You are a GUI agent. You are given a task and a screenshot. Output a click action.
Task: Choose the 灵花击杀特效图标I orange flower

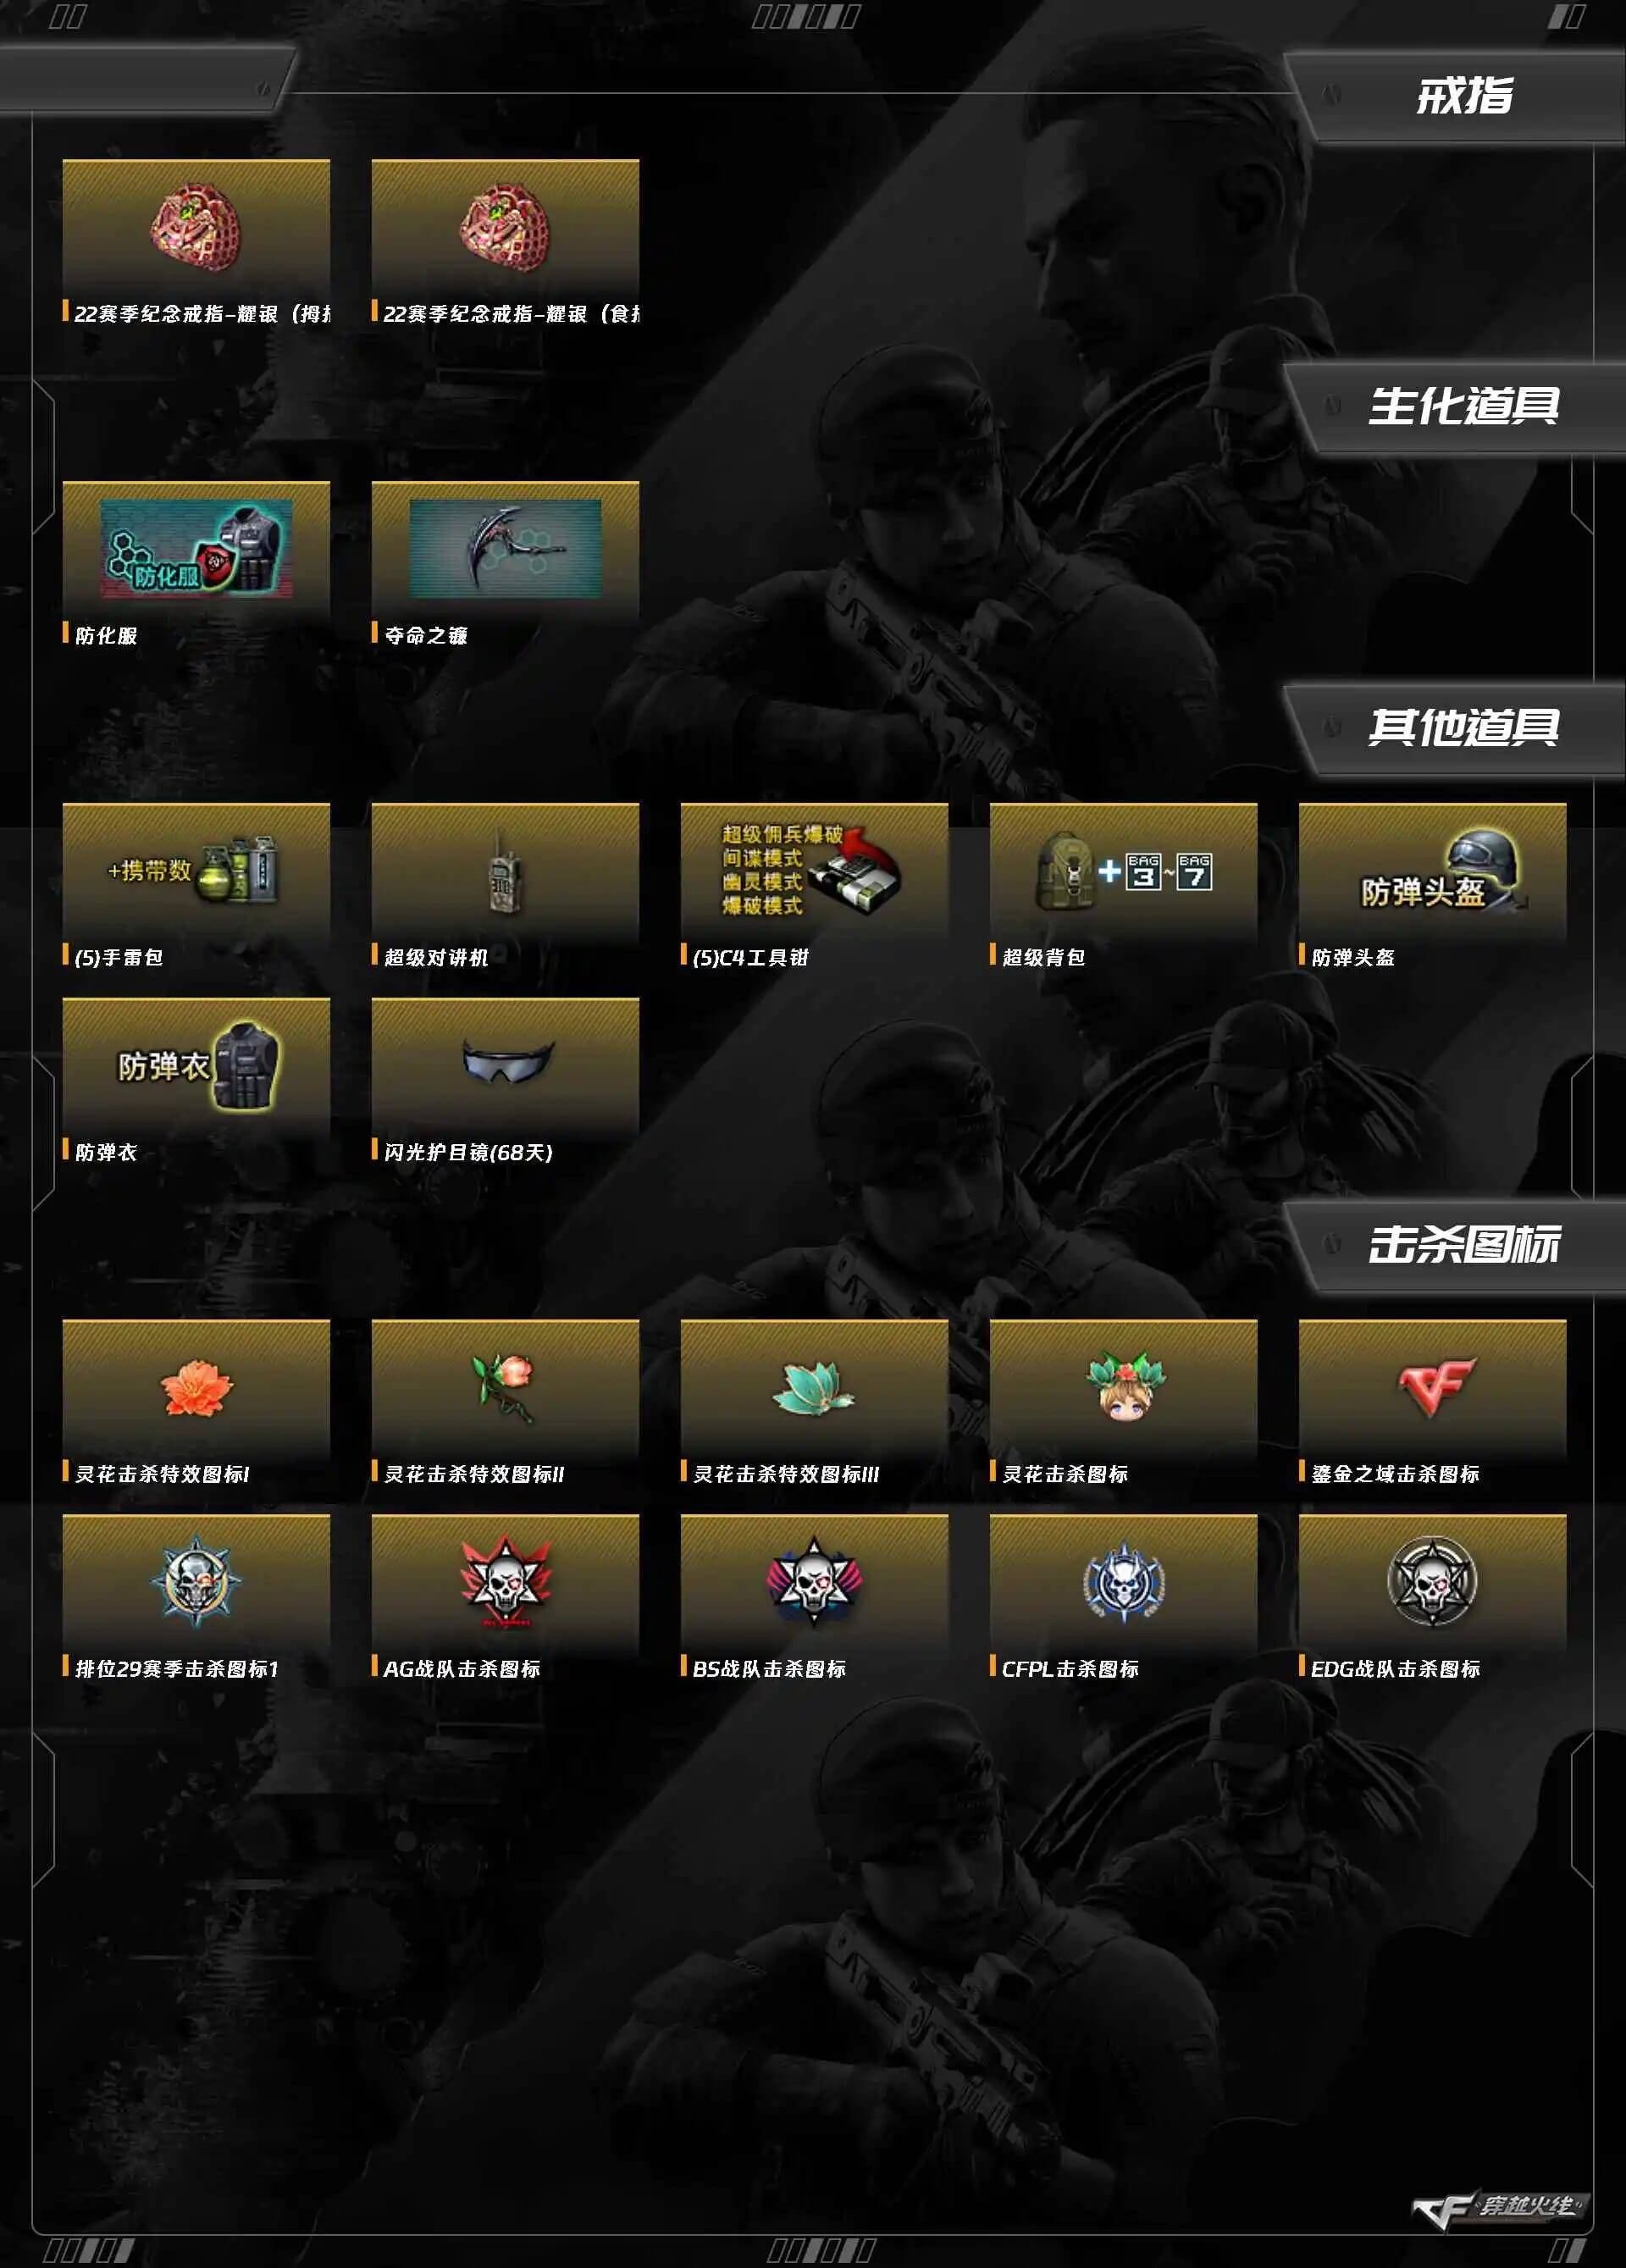pyautogui.click(x=196, y=1387)
